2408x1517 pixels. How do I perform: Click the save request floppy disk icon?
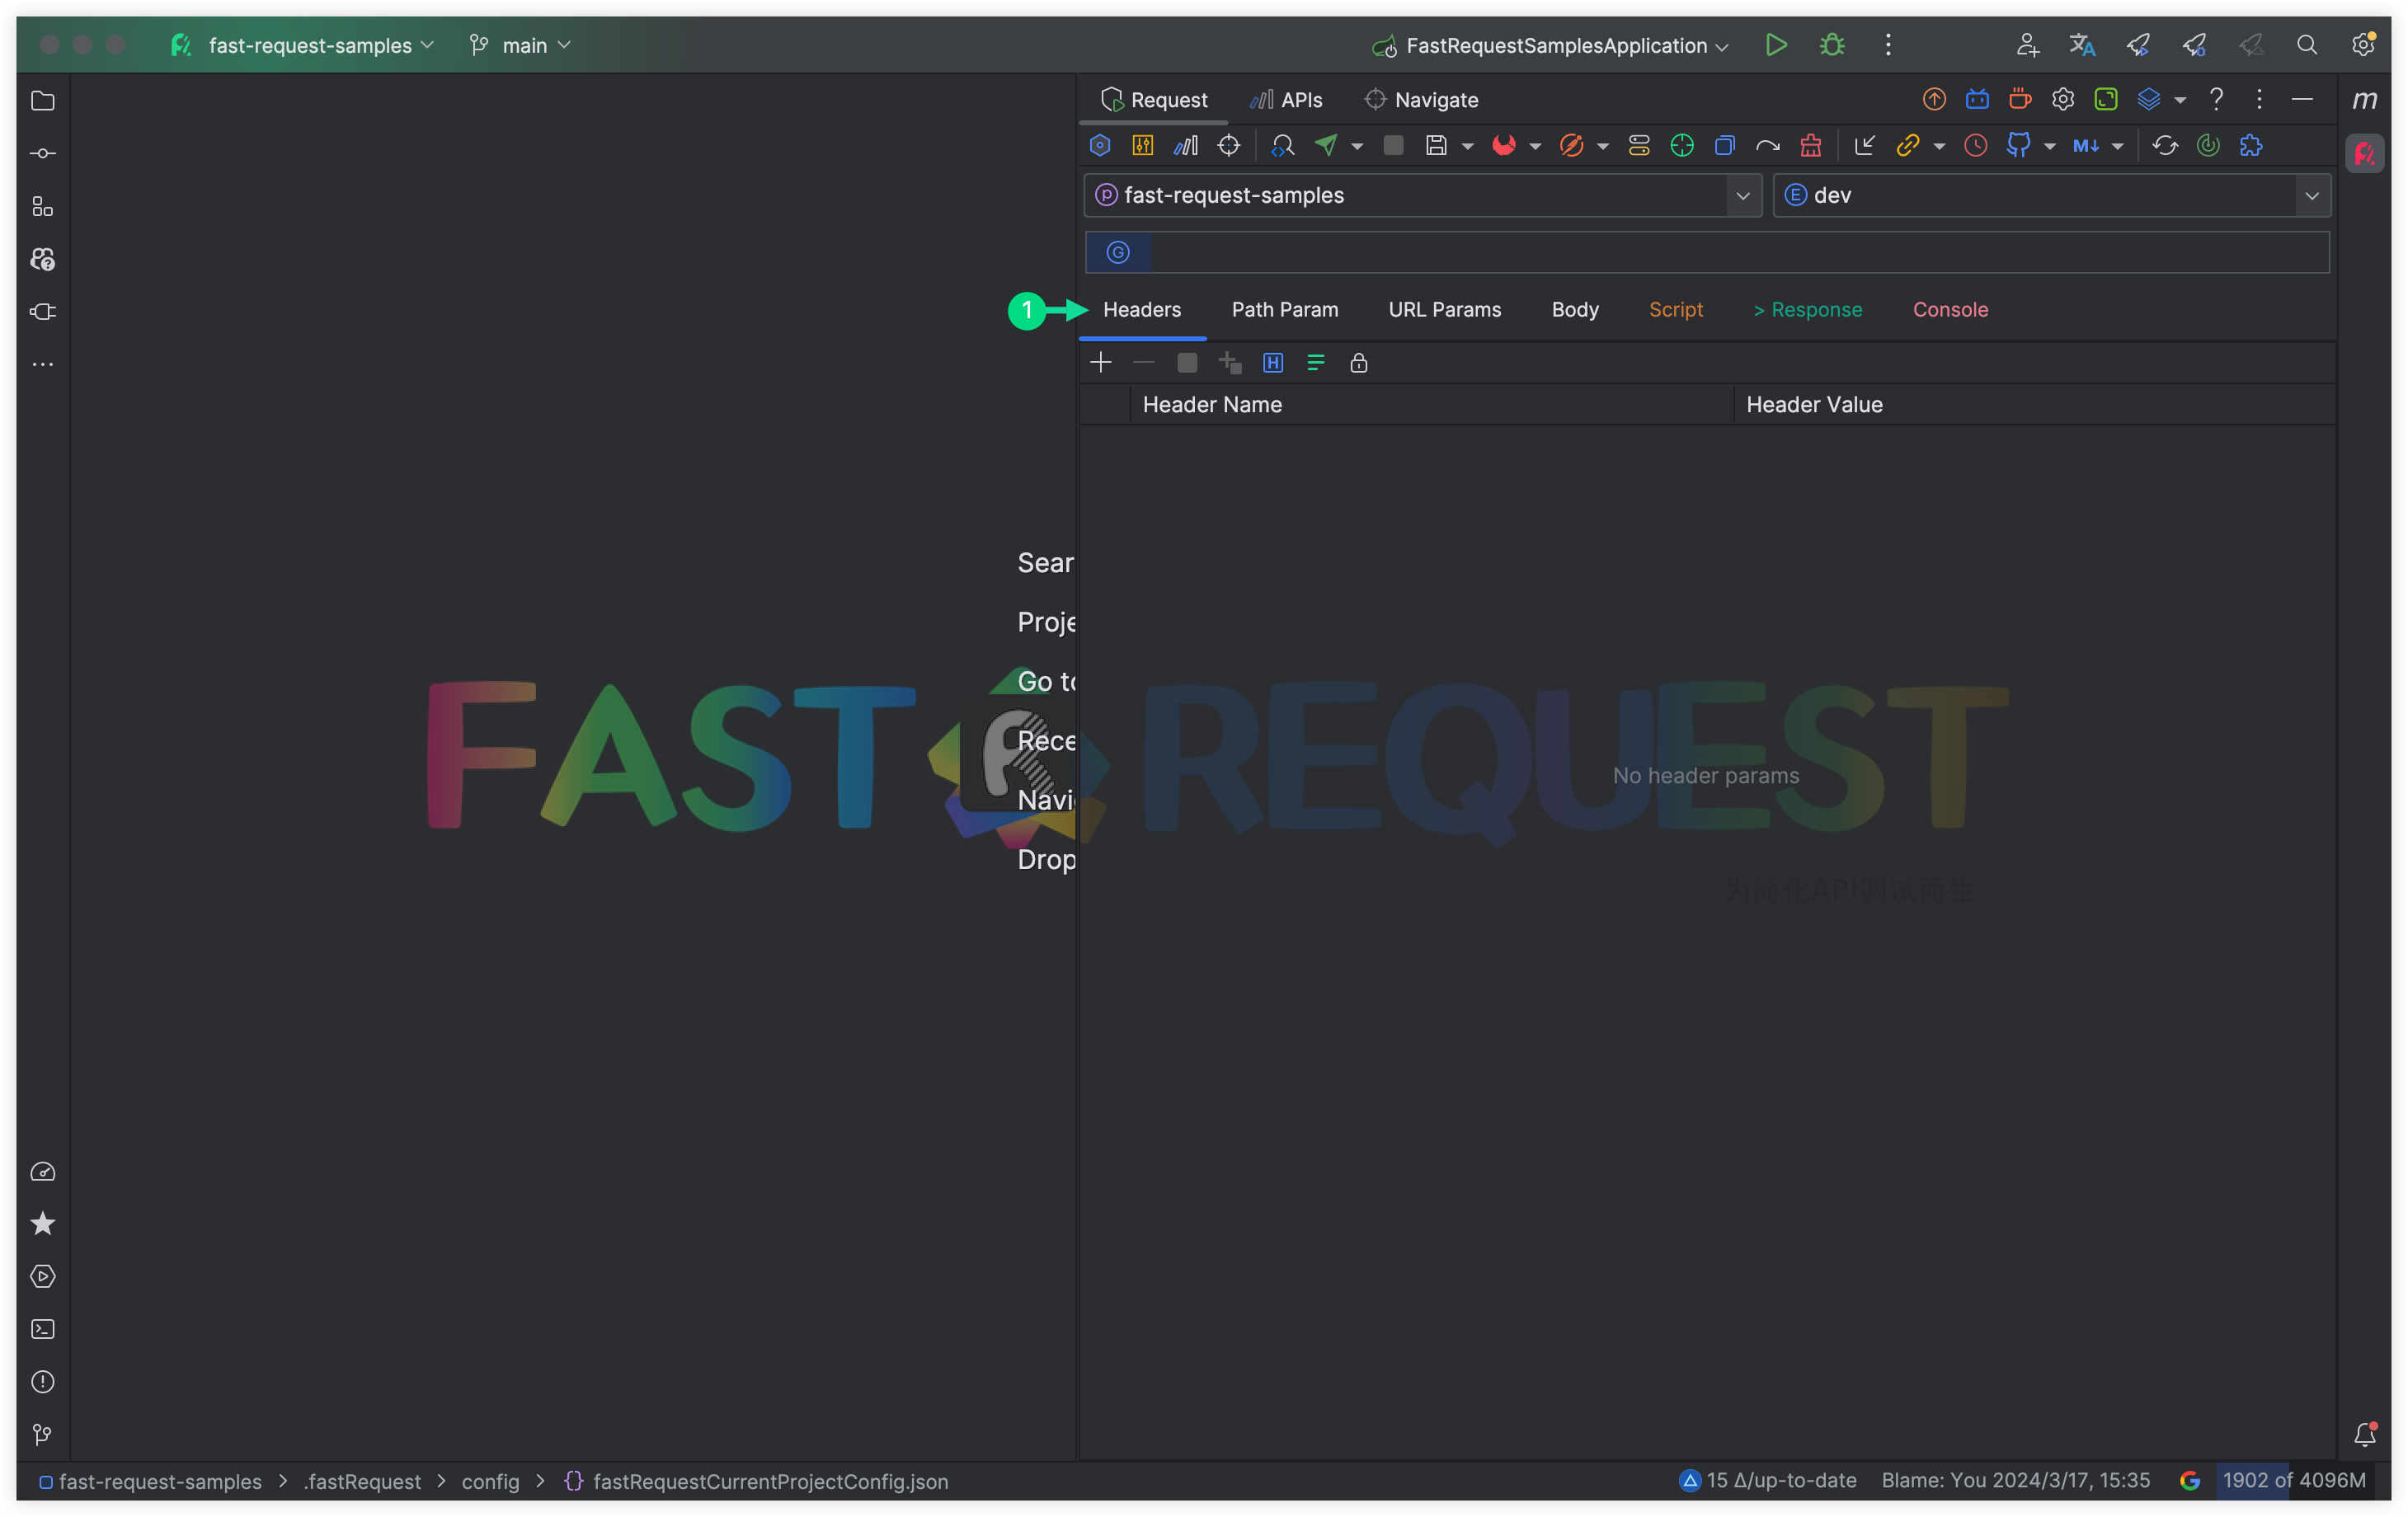point(1436,146)
